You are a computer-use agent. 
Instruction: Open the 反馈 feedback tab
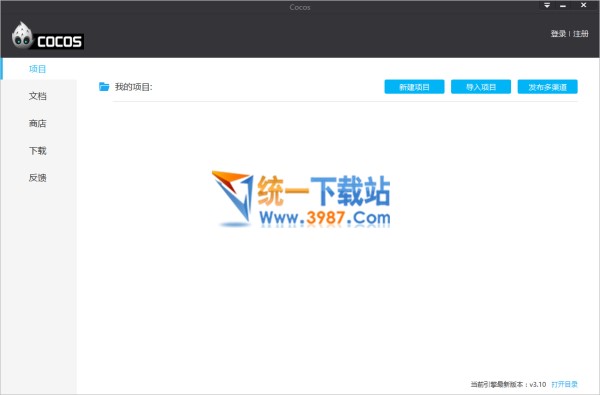tap(38, 178)
